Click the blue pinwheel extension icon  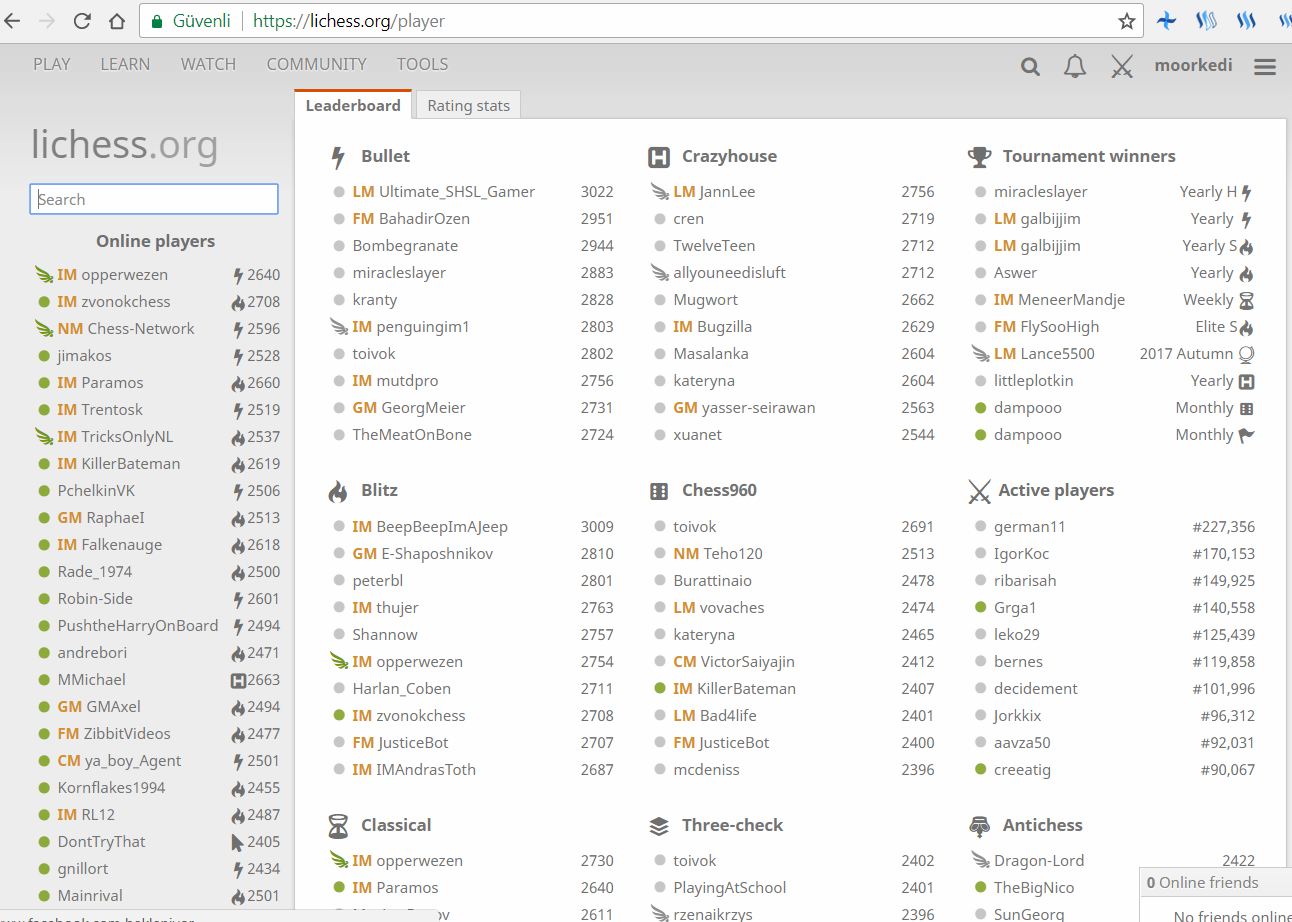tap(1167, 21)
